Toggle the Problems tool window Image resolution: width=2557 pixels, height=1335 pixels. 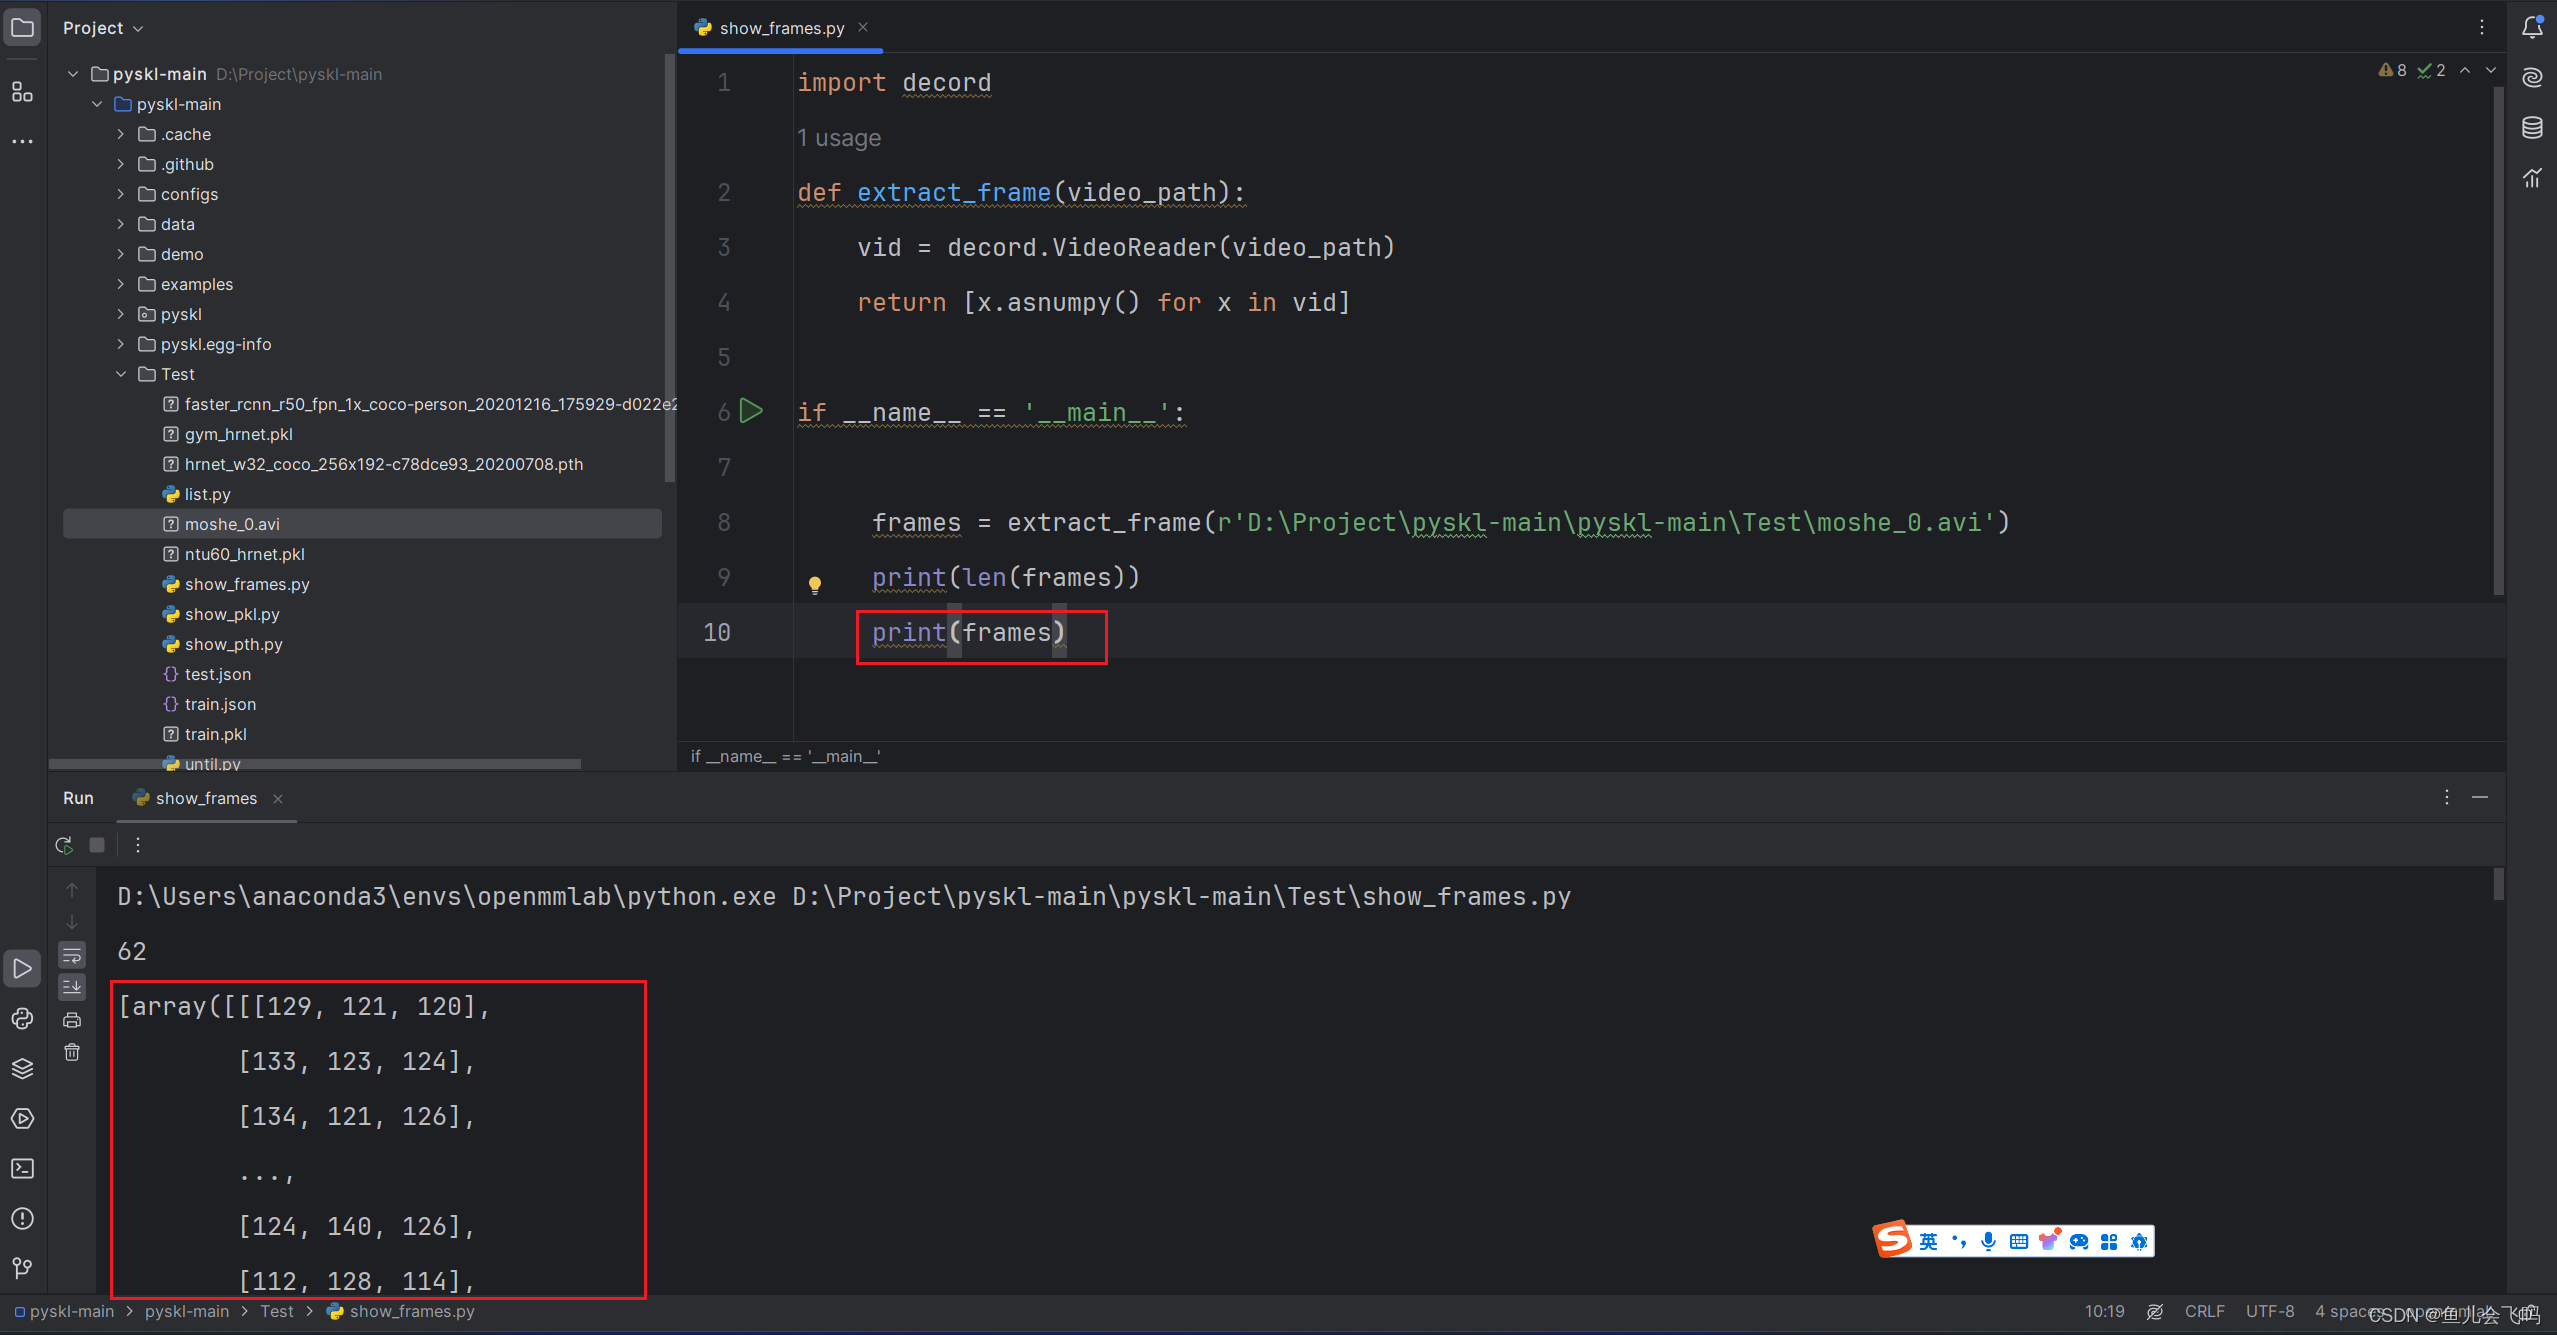click(x=22, y=1218)
